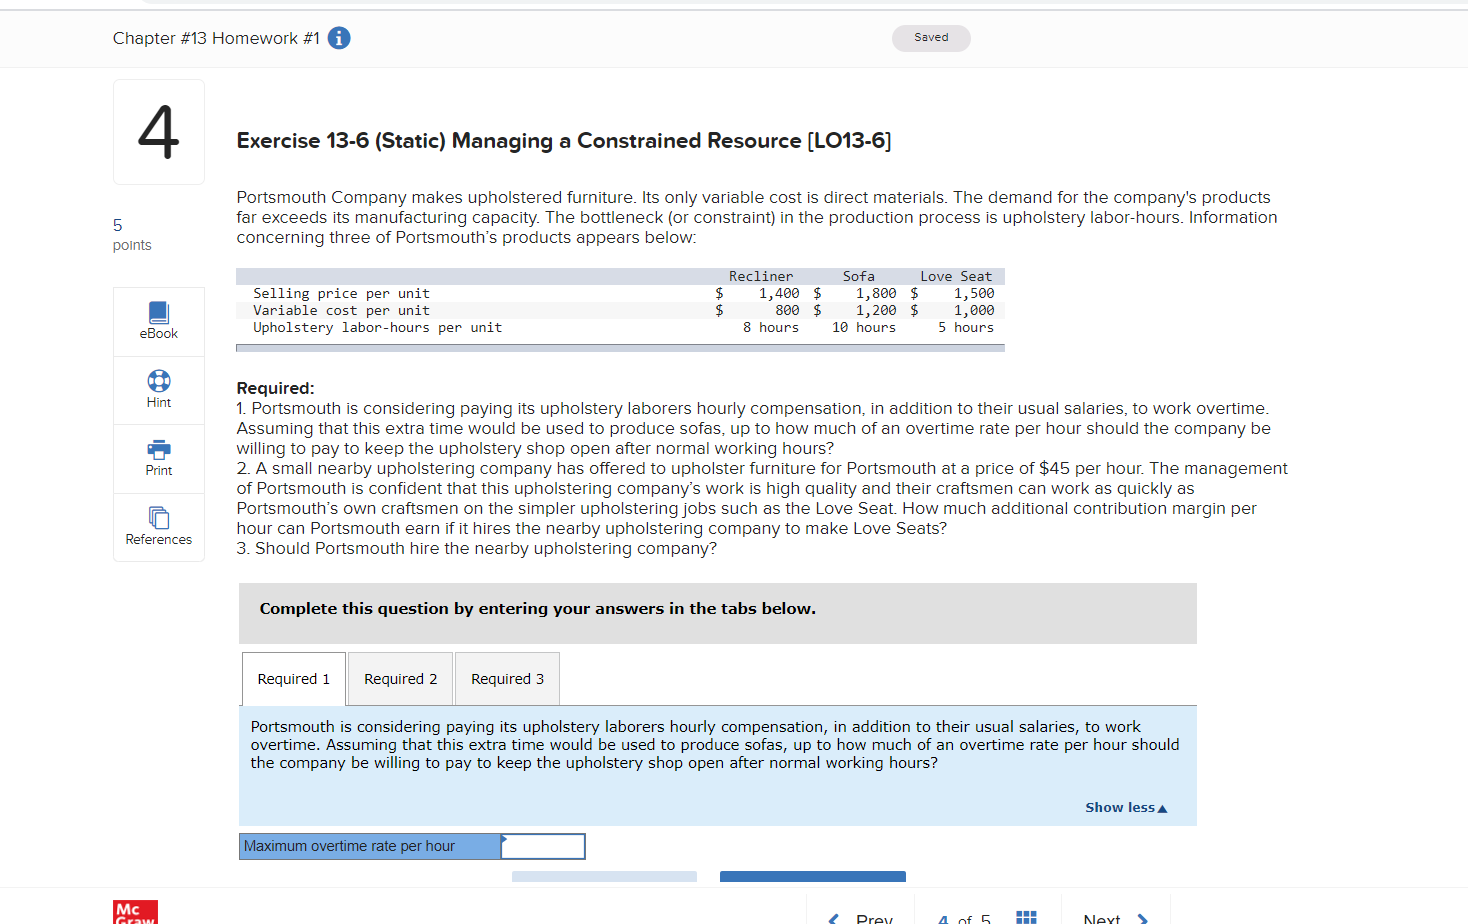Open the question grid navigator icon
Viewport: 1468px width, 924px height.
point(1026,918)
